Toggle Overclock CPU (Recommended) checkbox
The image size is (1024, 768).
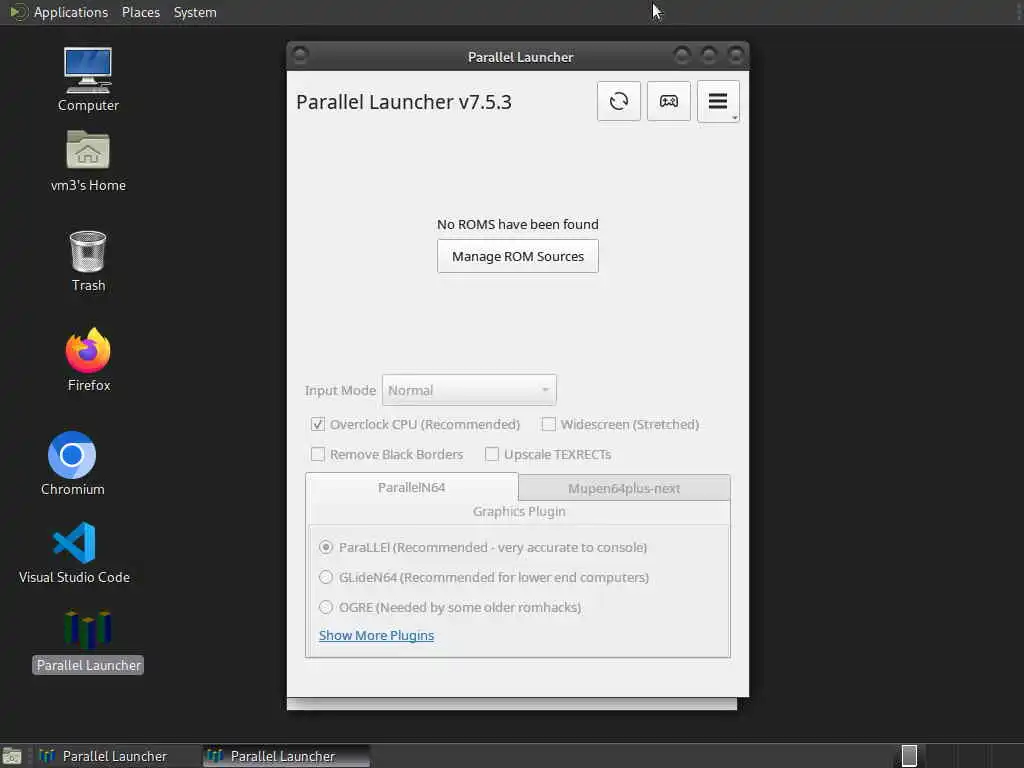(317, 424)
